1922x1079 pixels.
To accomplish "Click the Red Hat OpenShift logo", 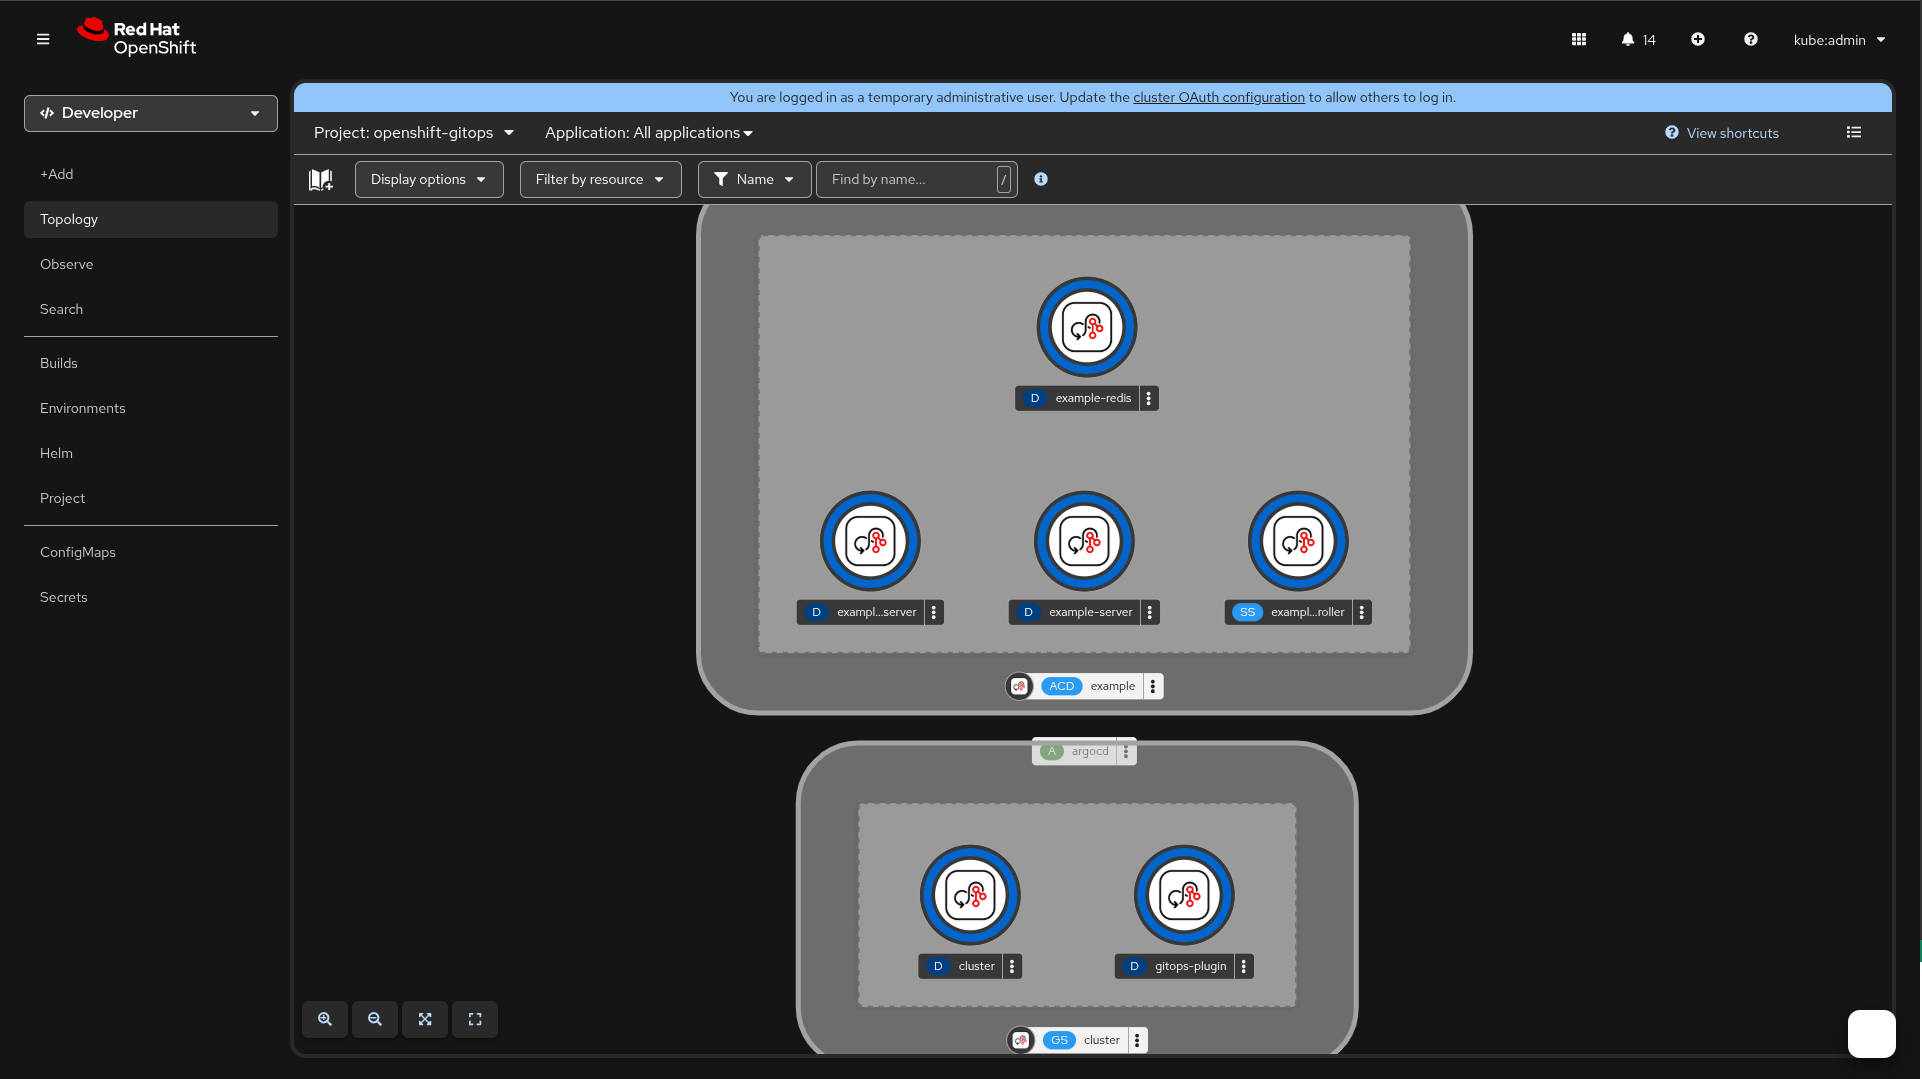I will tap(137, 38).
